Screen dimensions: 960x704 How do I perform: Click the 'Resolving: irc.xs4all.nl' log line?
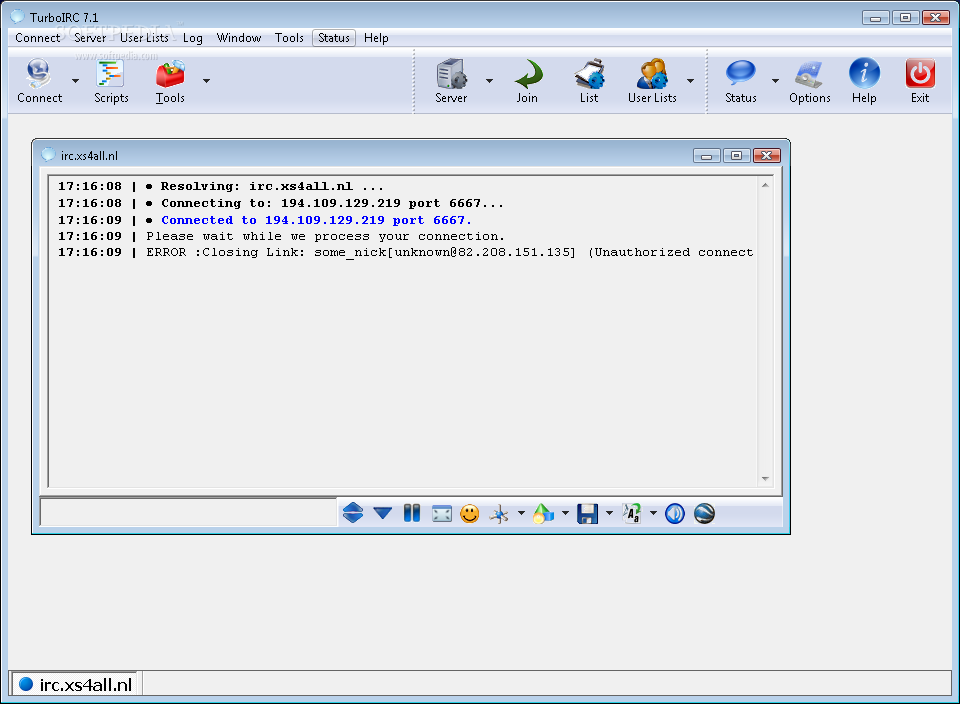(272, 186)
